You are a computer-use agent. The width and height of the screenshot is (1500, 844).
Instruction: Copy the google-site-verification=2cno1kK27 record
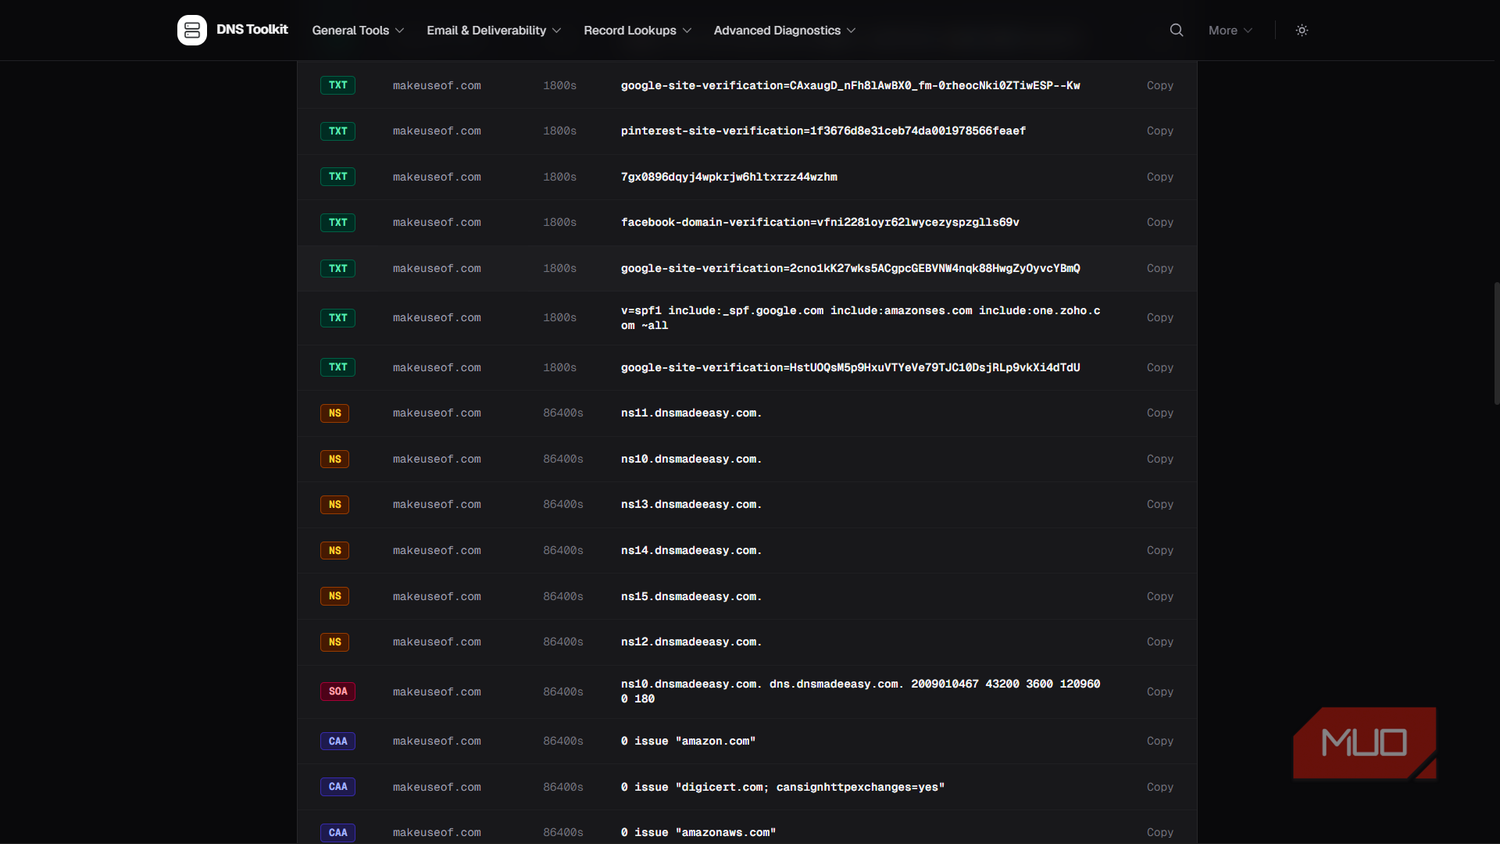(x=1160, y=268)
